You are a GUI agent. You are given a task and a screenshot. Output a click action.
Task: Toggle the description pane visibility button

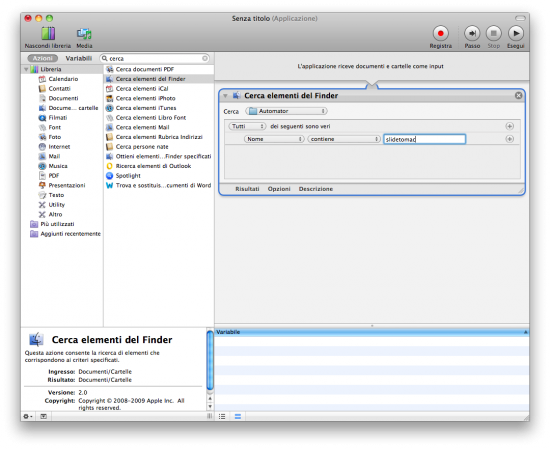[43, 416]
